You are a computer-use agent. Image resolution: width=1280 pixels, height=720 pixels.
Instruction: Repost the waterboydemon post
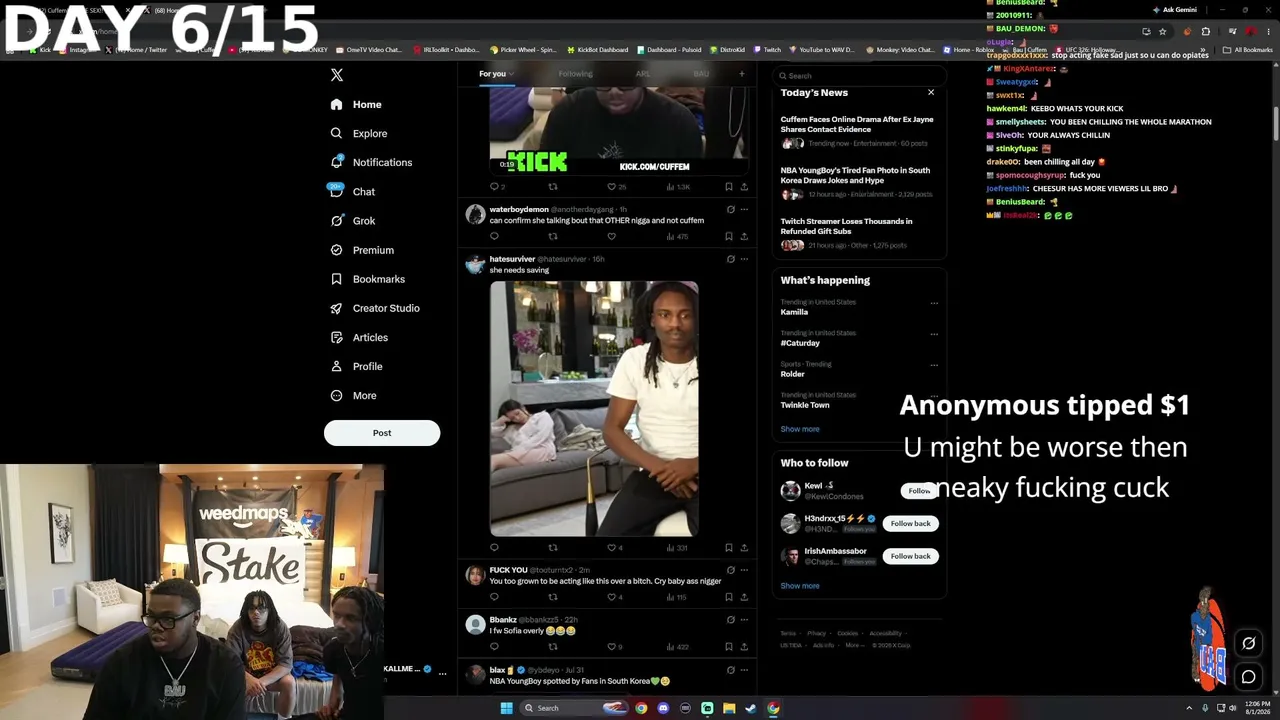[x=552, y=237]
